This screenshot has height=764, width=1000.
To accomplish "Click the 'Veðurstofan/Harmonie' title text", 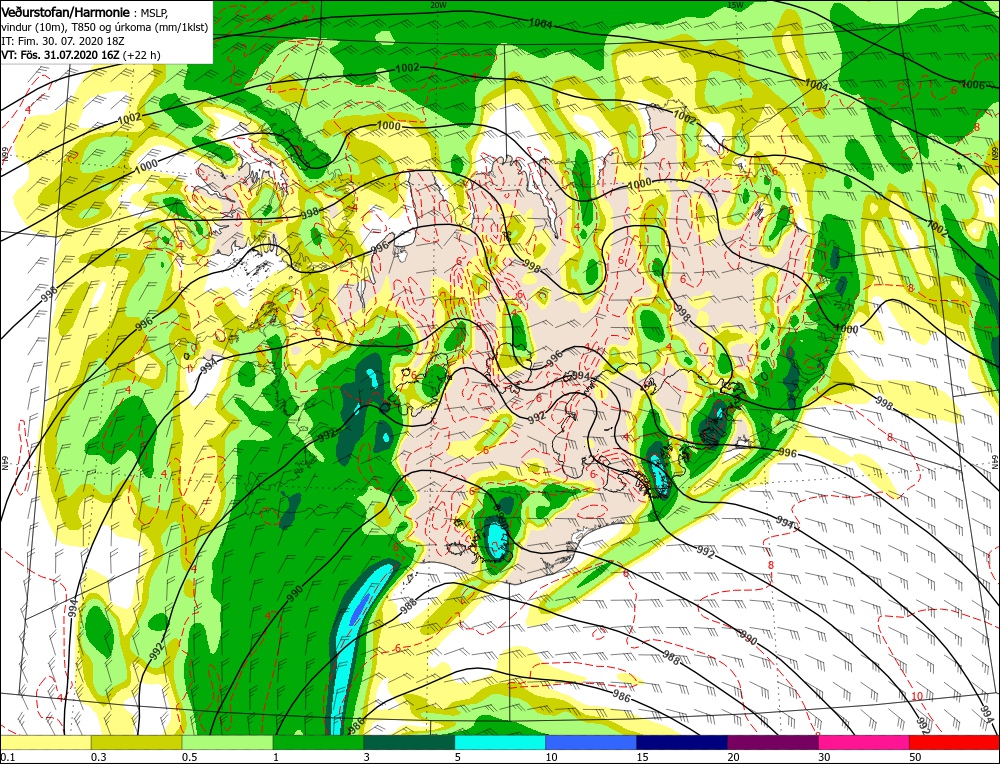I will (66, 13).
